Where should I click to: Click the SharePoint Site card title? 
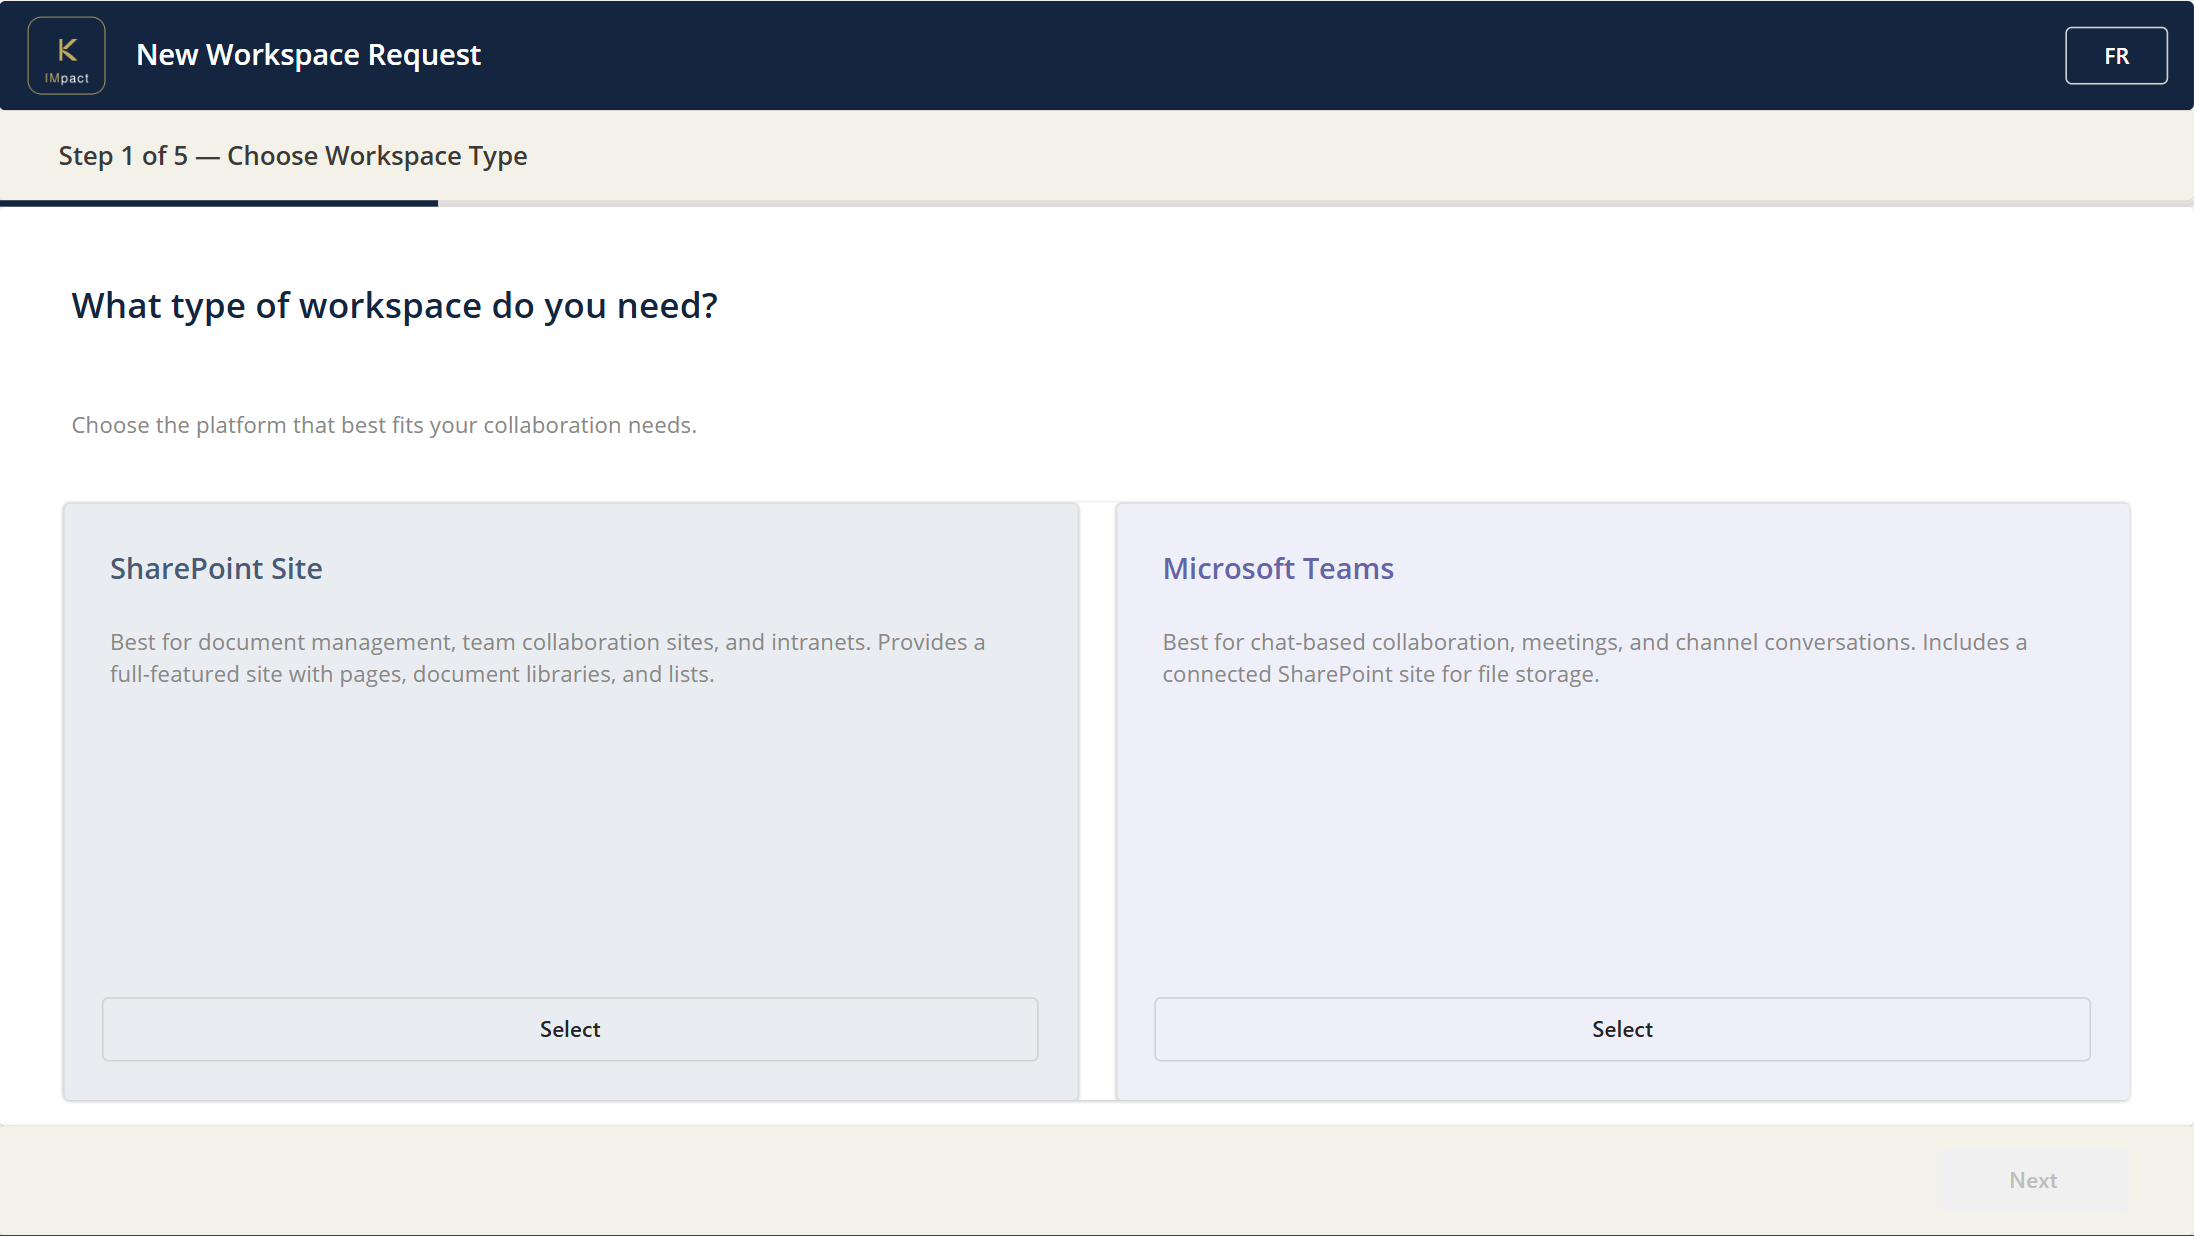click(216, 568)
